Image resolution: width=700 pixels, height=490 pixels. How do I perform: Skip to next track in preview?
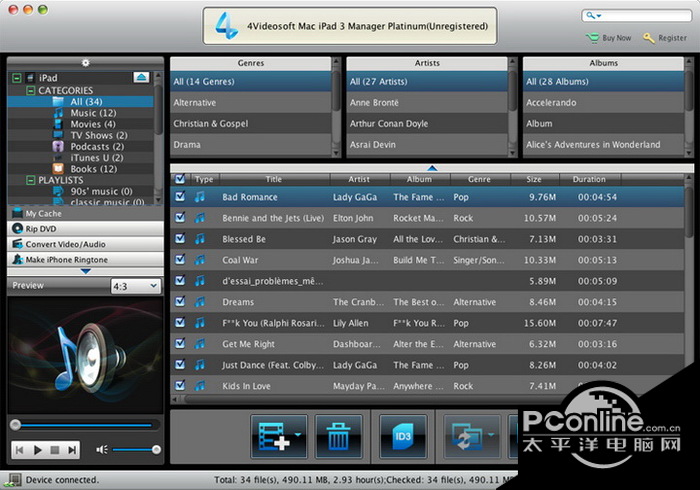pos(72,450)
